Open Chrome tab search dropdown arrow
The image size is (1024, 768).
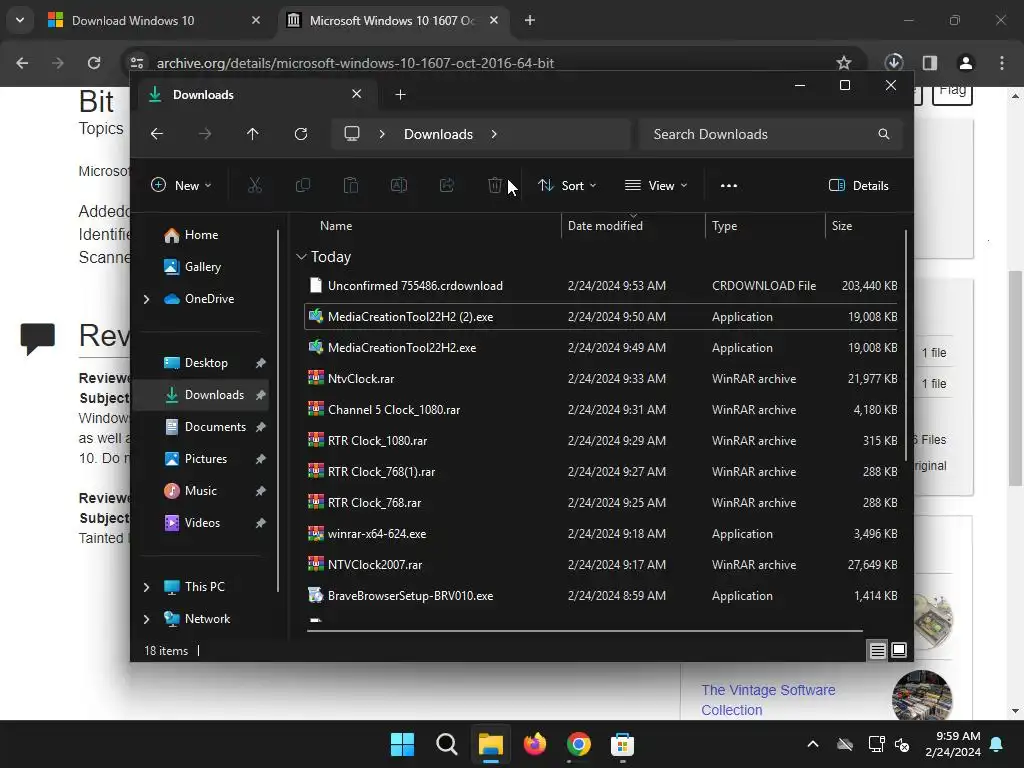20,20
